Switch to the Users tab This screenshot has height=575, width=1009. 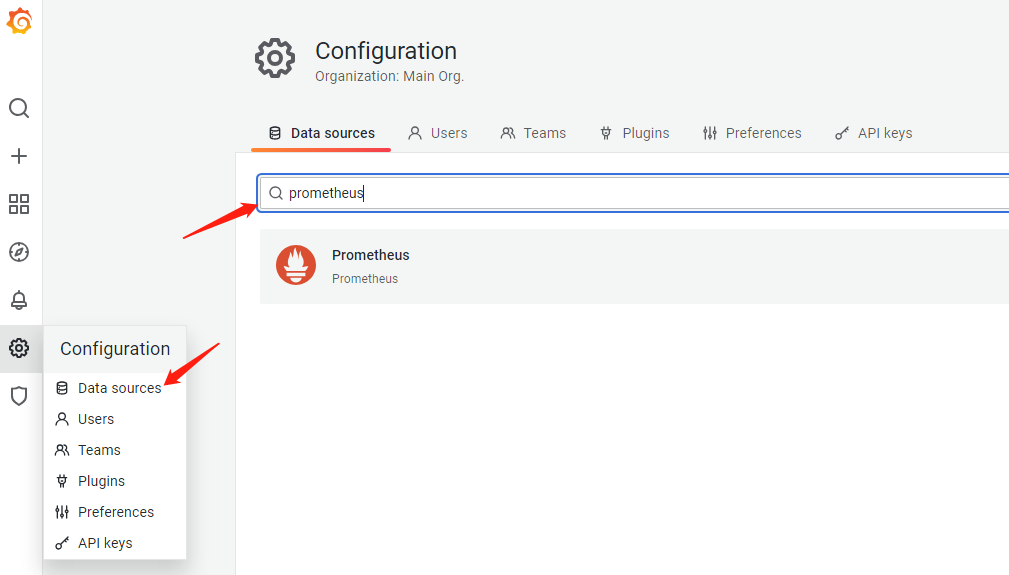(x=438, y=133)
